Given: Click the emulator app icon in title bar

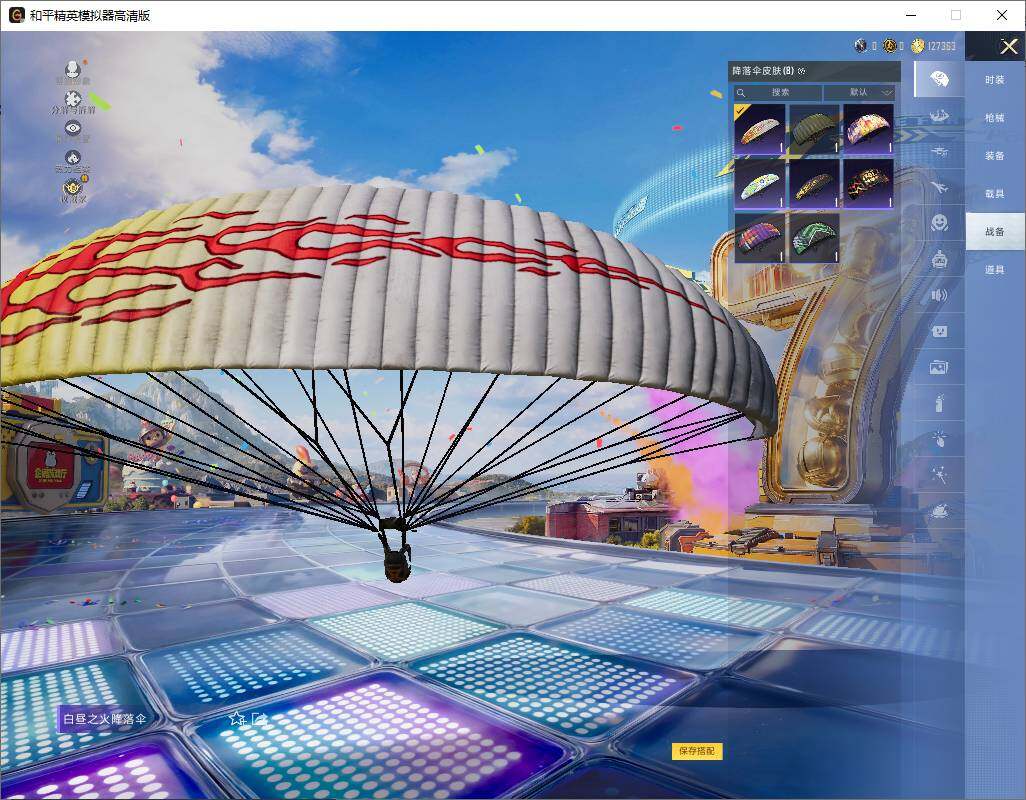Looking at the screenshot, I should click(x=16, y=15).
